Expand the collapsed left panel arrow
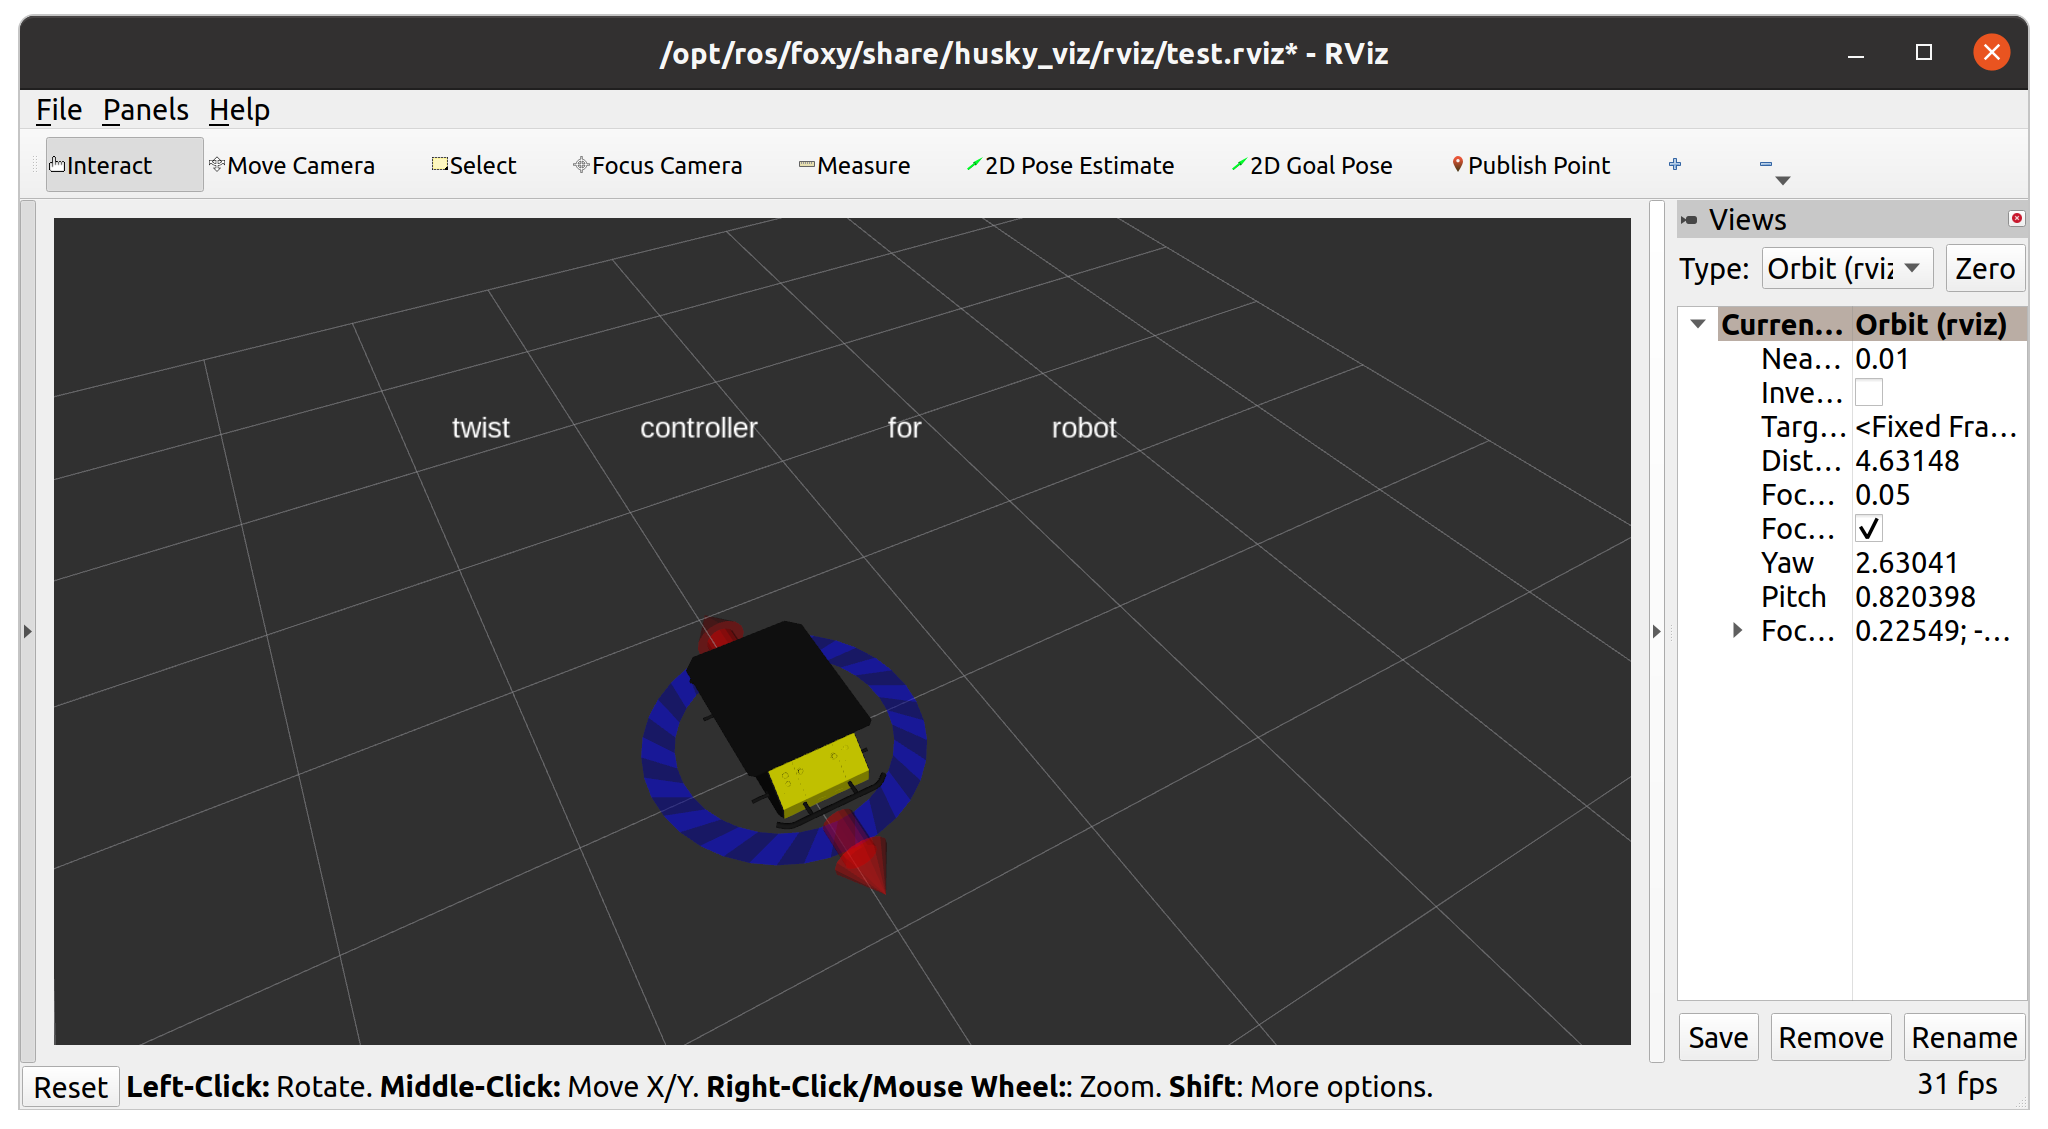 28,632
